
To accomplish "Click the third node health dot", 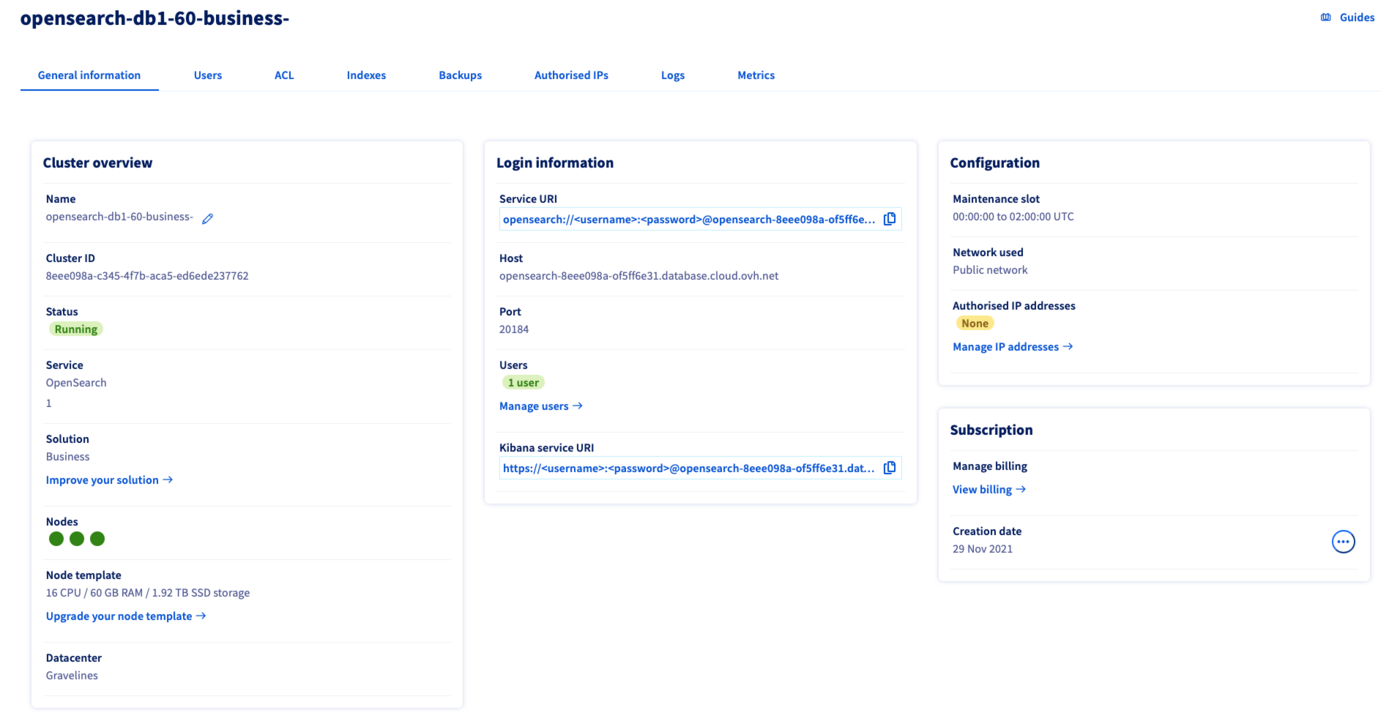I will (97, 538).
